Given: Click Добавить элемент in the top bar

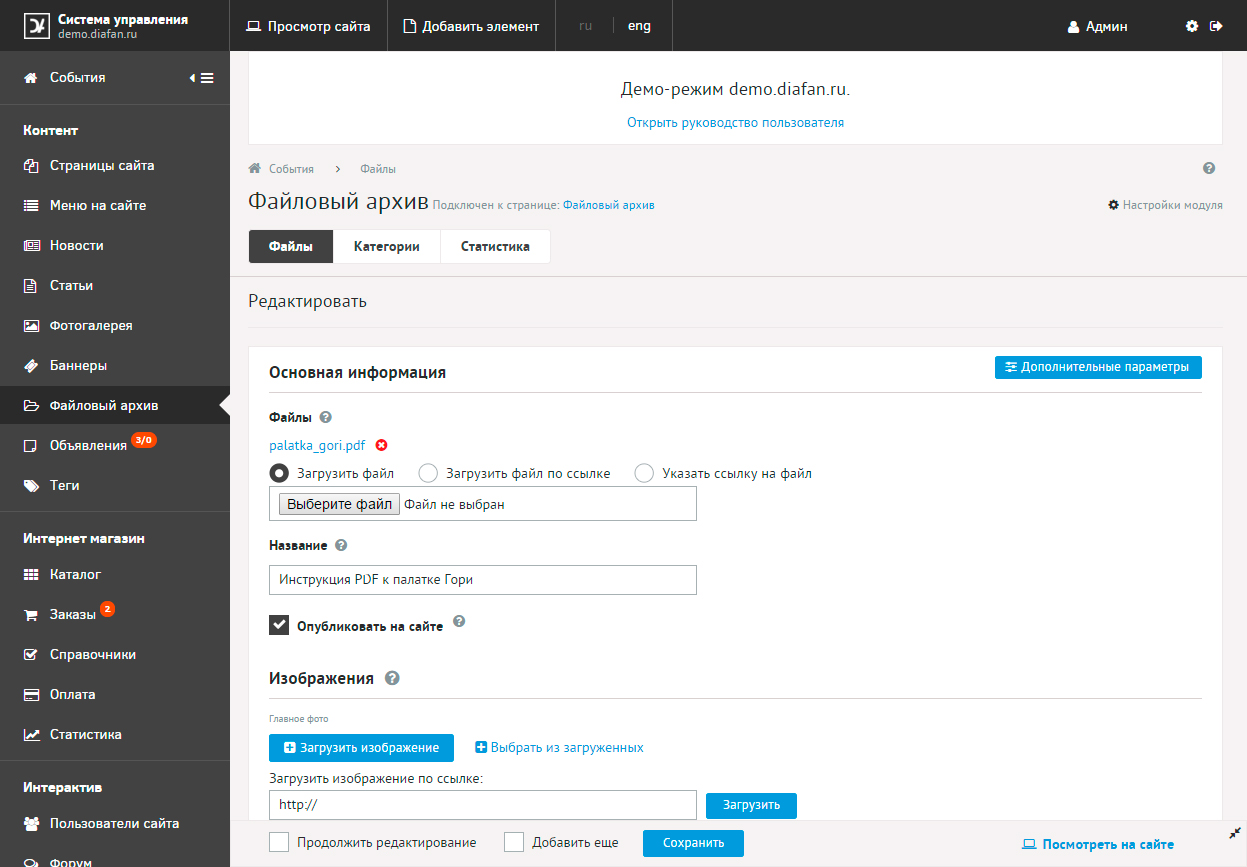Looking at the screenshot, I should pos(471,26).
